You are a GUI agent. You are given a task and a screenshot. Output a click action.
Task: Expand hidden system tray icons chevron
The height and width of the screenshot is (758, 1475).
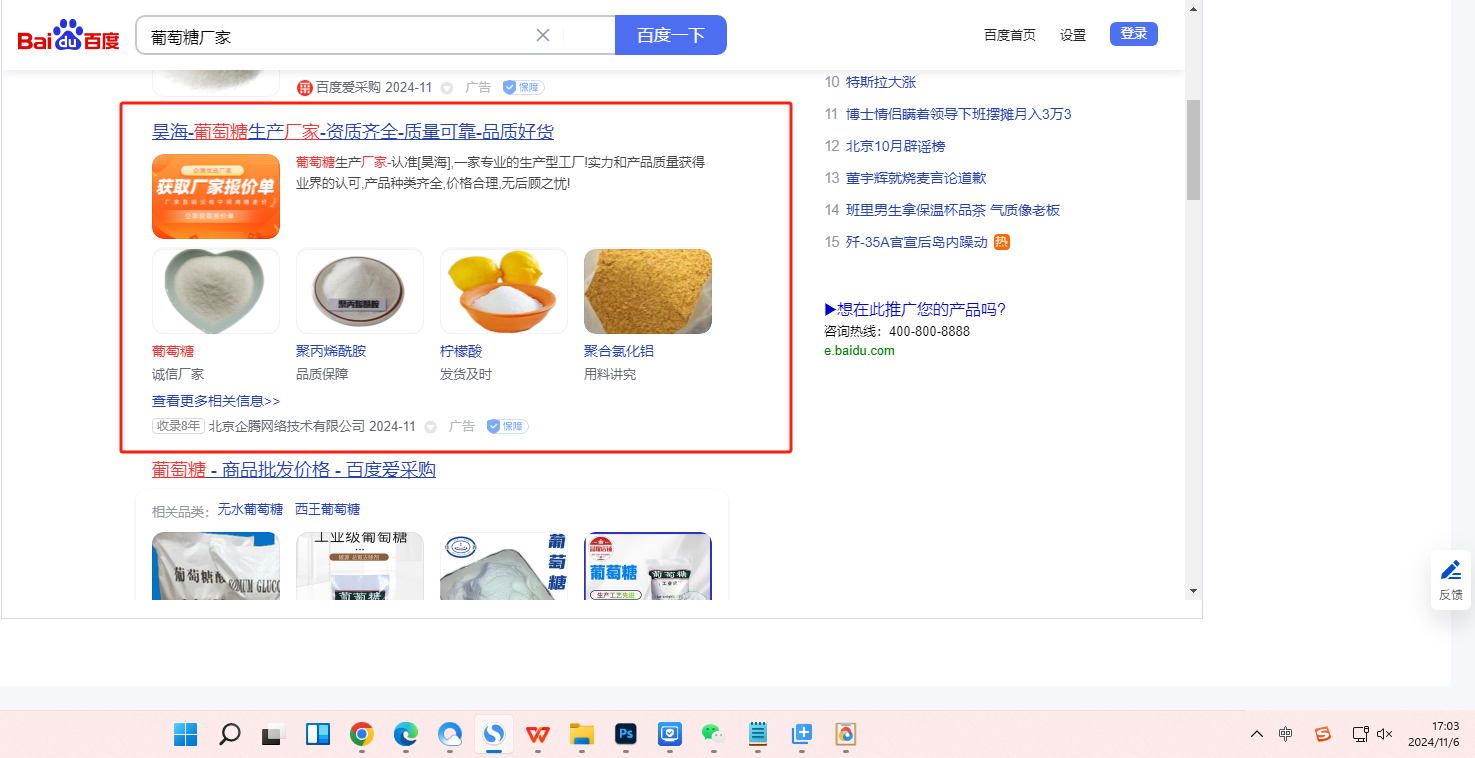(x=1257, y=734)
